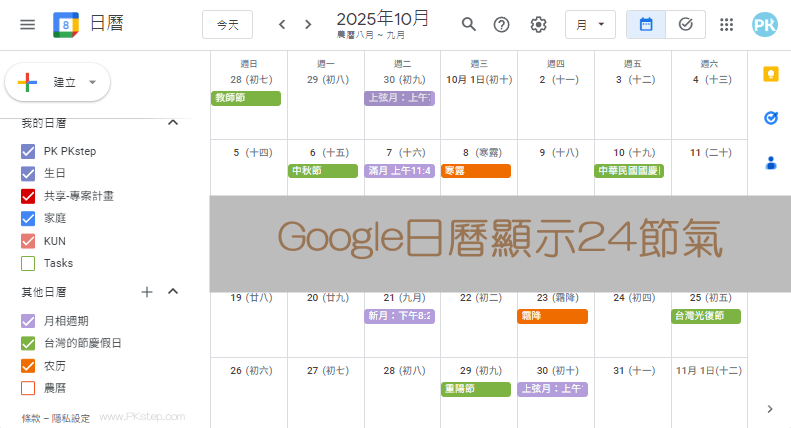Open the 霜降 event on October 23
791x428 pixels.
point(552,316)
